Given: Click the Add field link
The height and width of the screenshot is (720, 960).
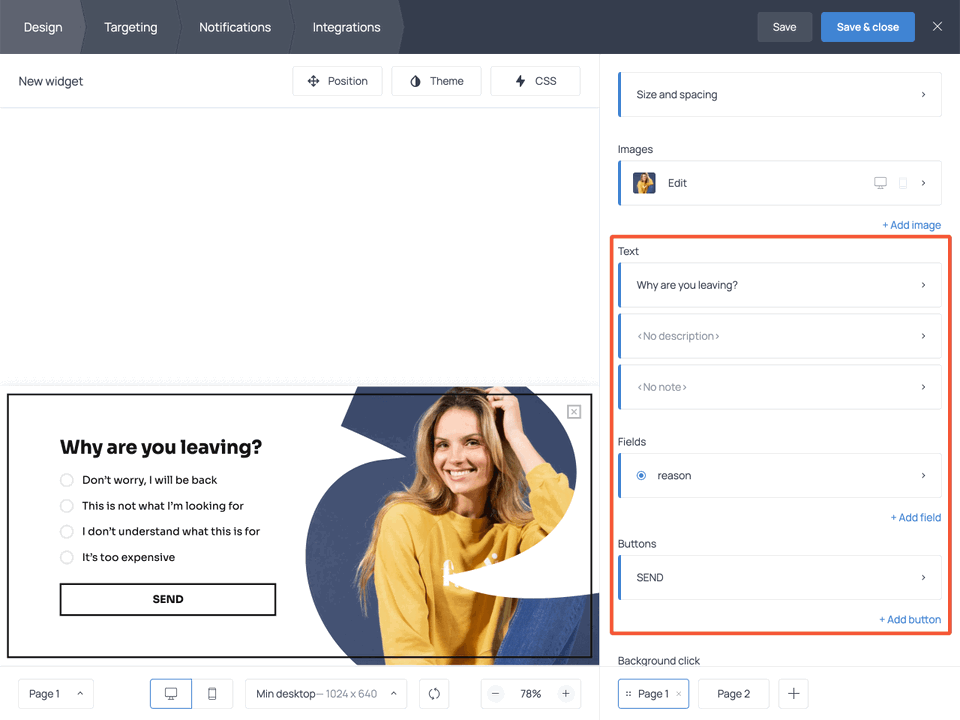Looking at the screenshot, I should (915, 517).
